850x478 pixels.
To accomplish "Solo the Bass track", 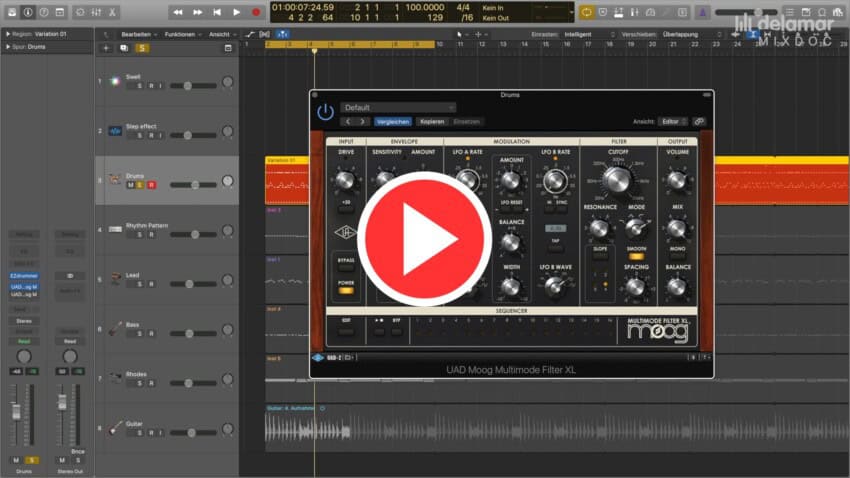I will [x=140, y=334].
